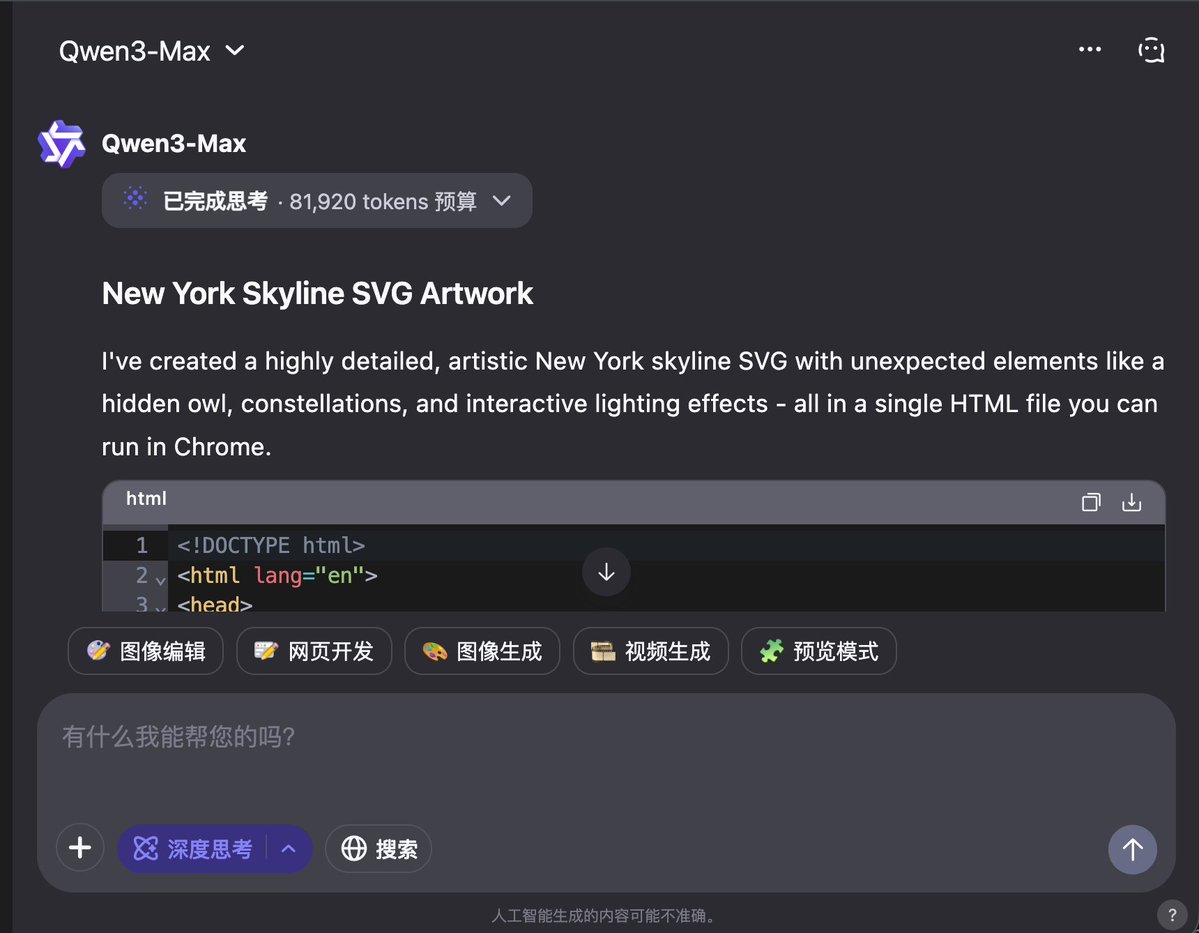Click the send message arrow
The image size is (1199, 933).
1132,849
